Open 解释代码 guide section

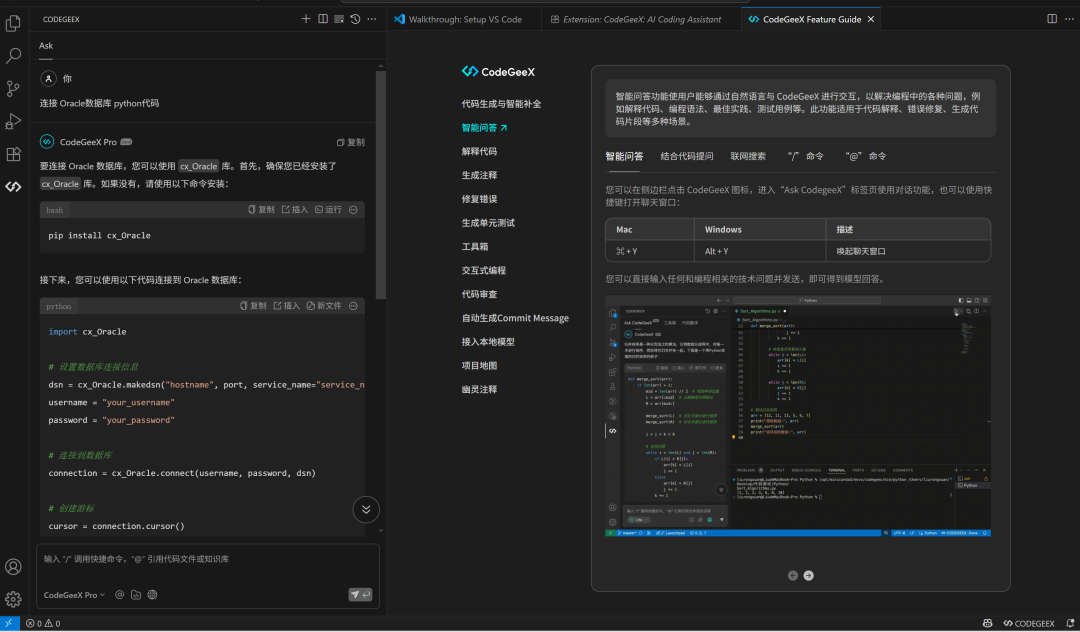click(x=479, y=151)
